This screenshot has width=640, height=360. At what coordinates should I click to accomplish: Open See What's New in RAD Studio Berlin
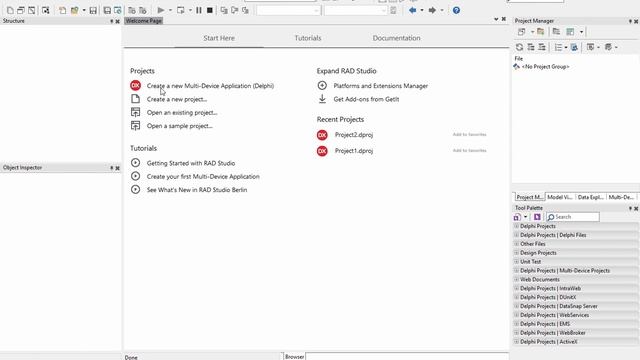pyautogui.click(x=197, y=190)
